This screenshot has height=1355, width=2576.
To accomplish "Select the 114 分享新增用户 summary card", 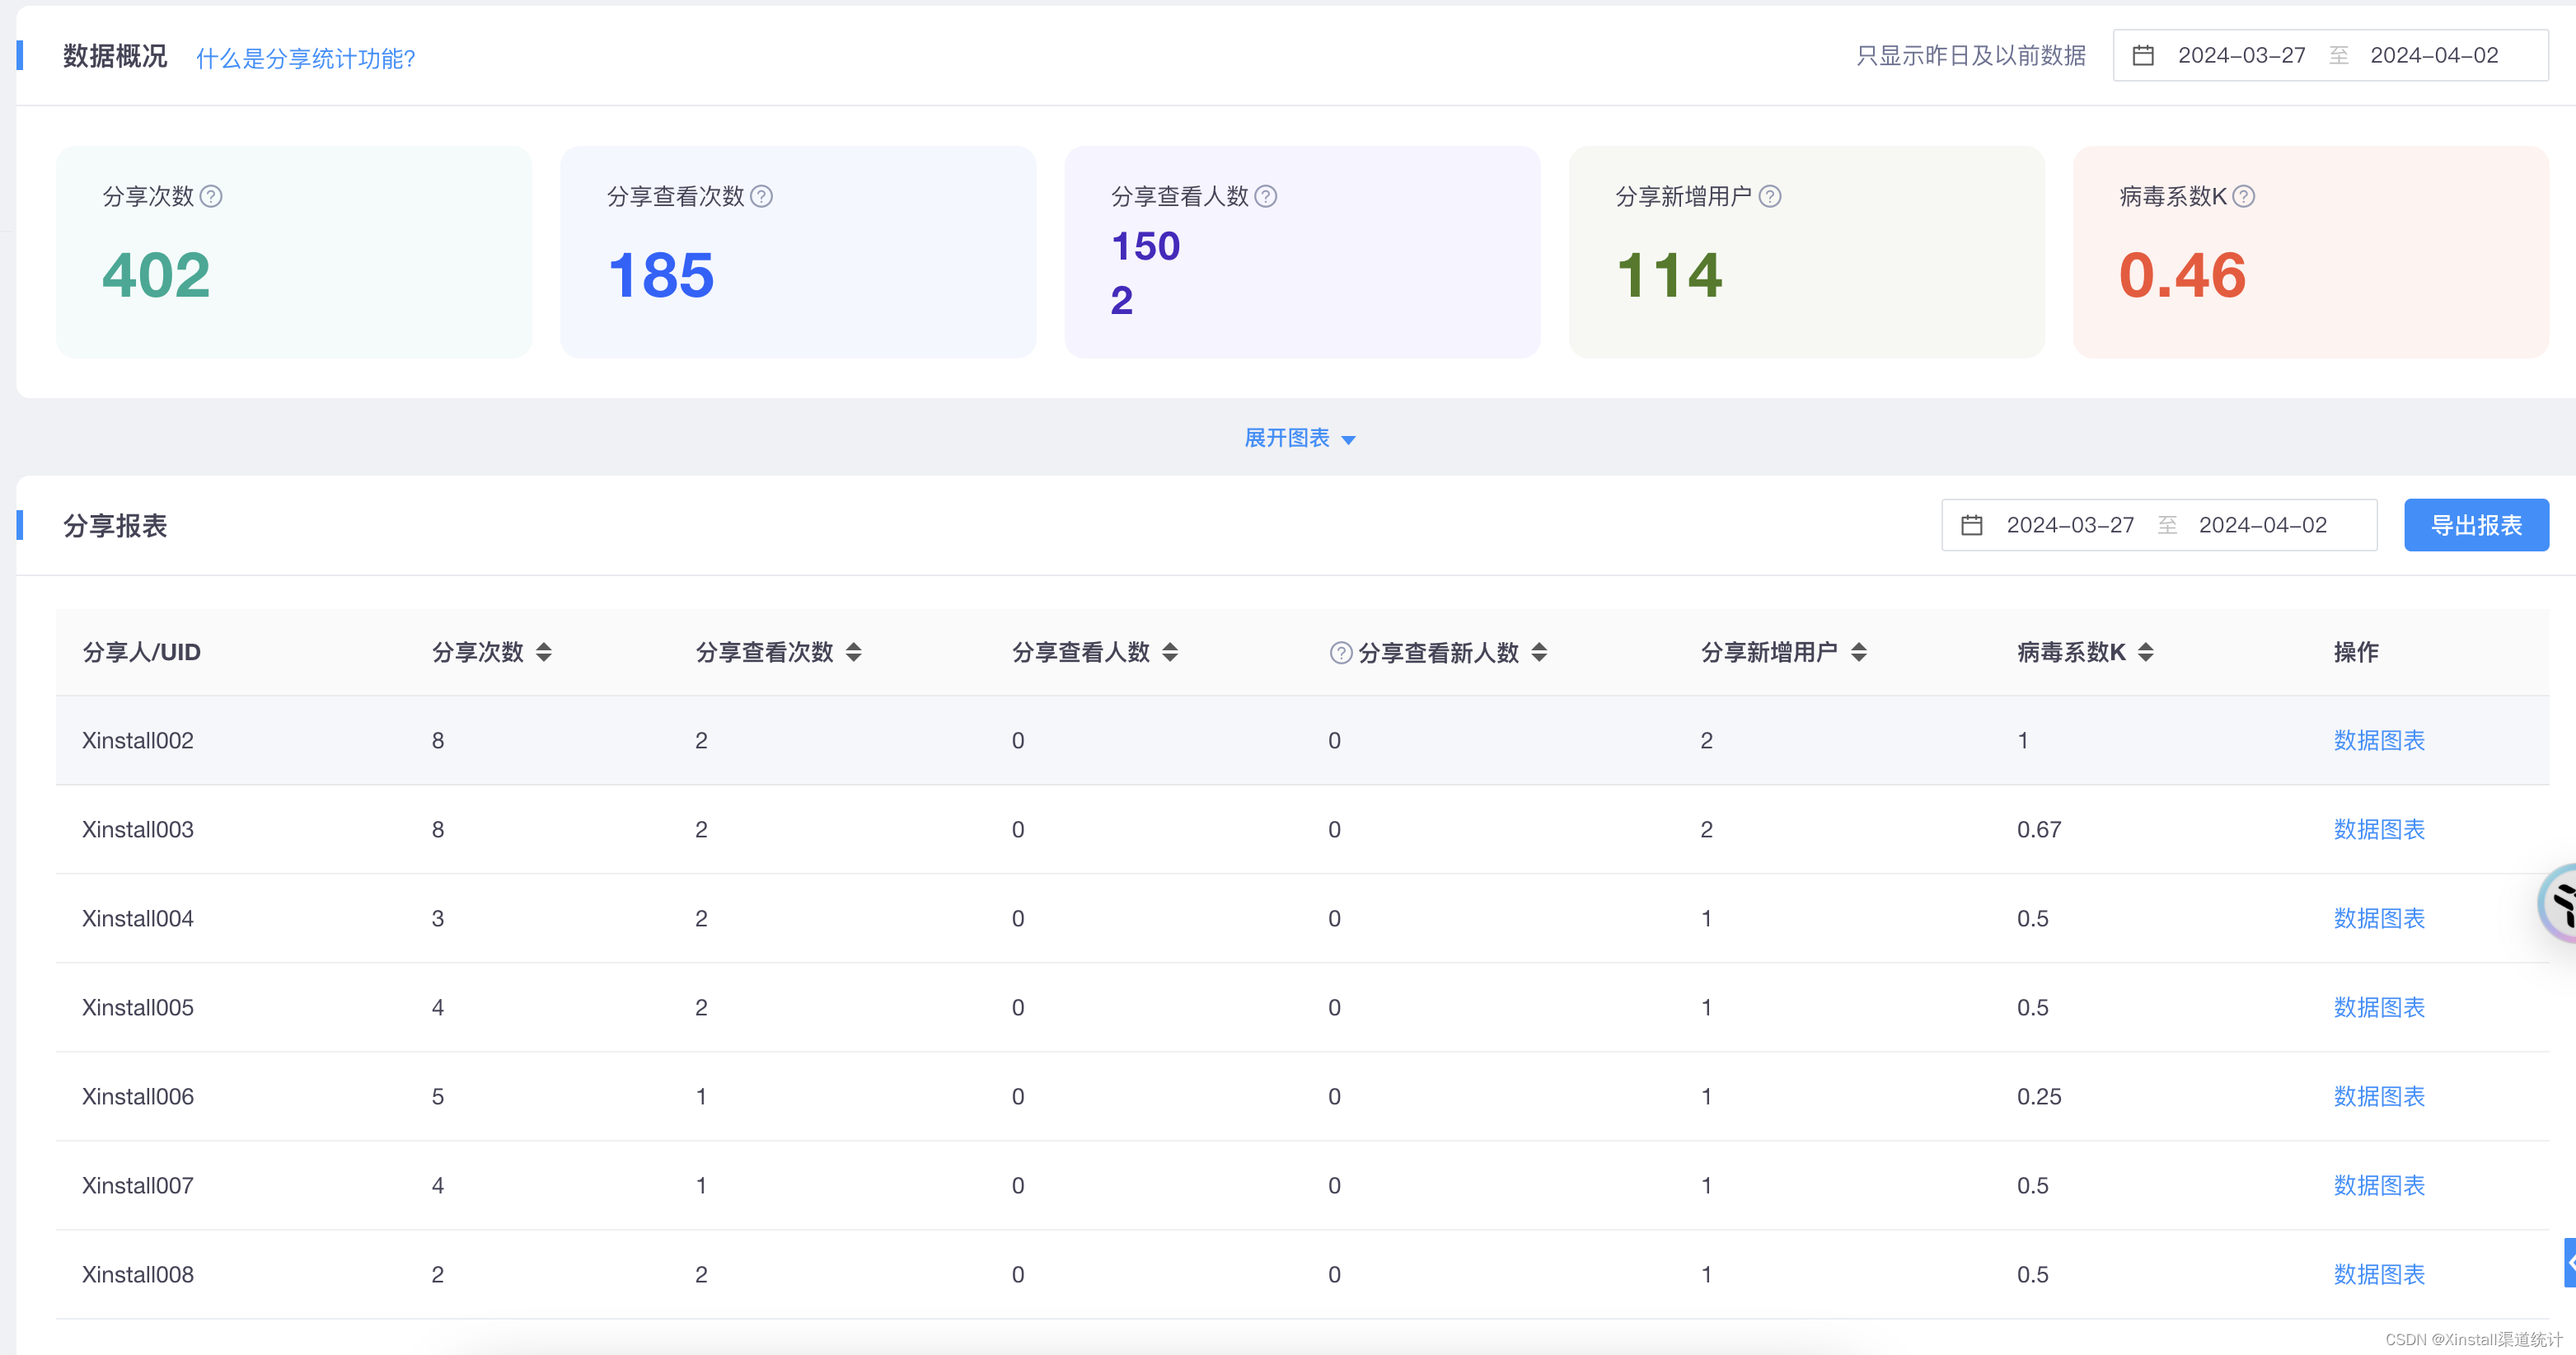I will pyautogui.click(x=1806, y=252).
